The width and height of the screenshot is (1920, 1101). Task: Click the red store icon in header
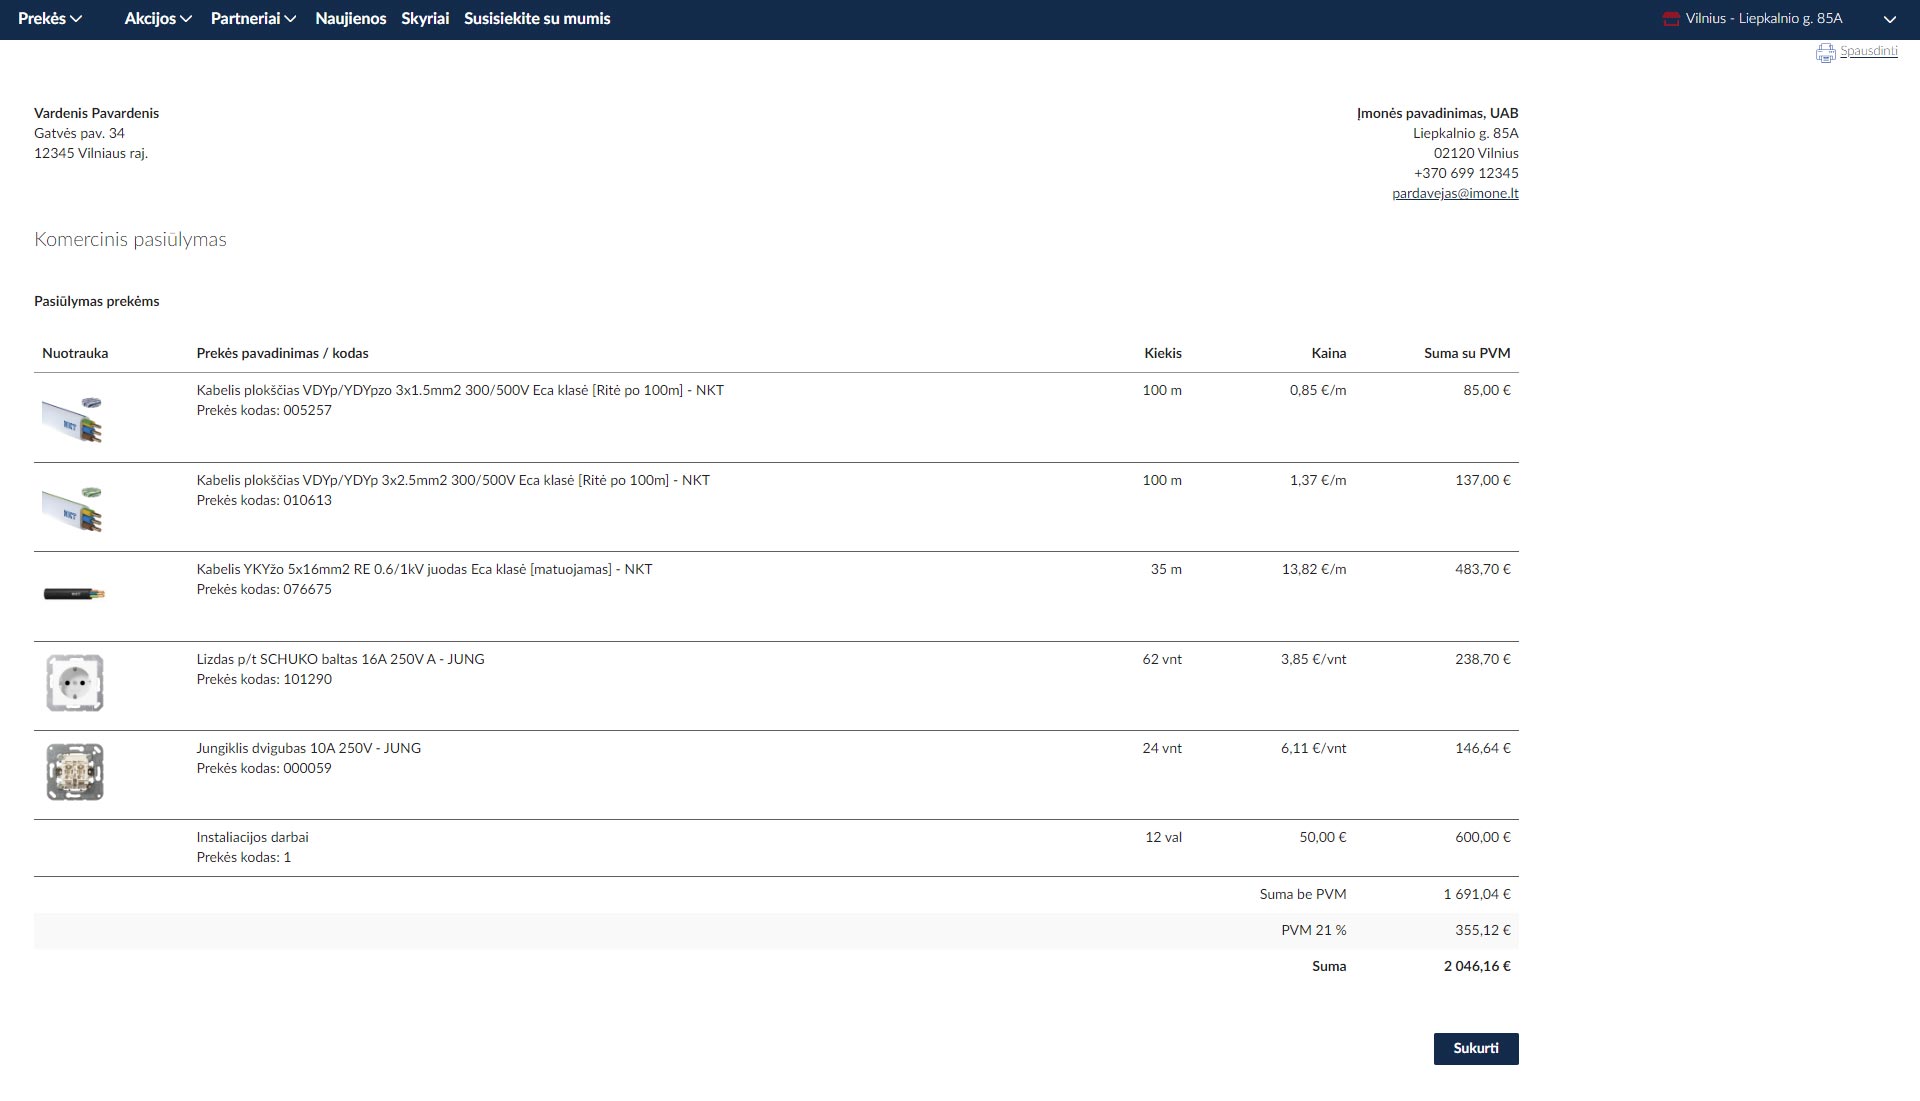(1670, 19)
